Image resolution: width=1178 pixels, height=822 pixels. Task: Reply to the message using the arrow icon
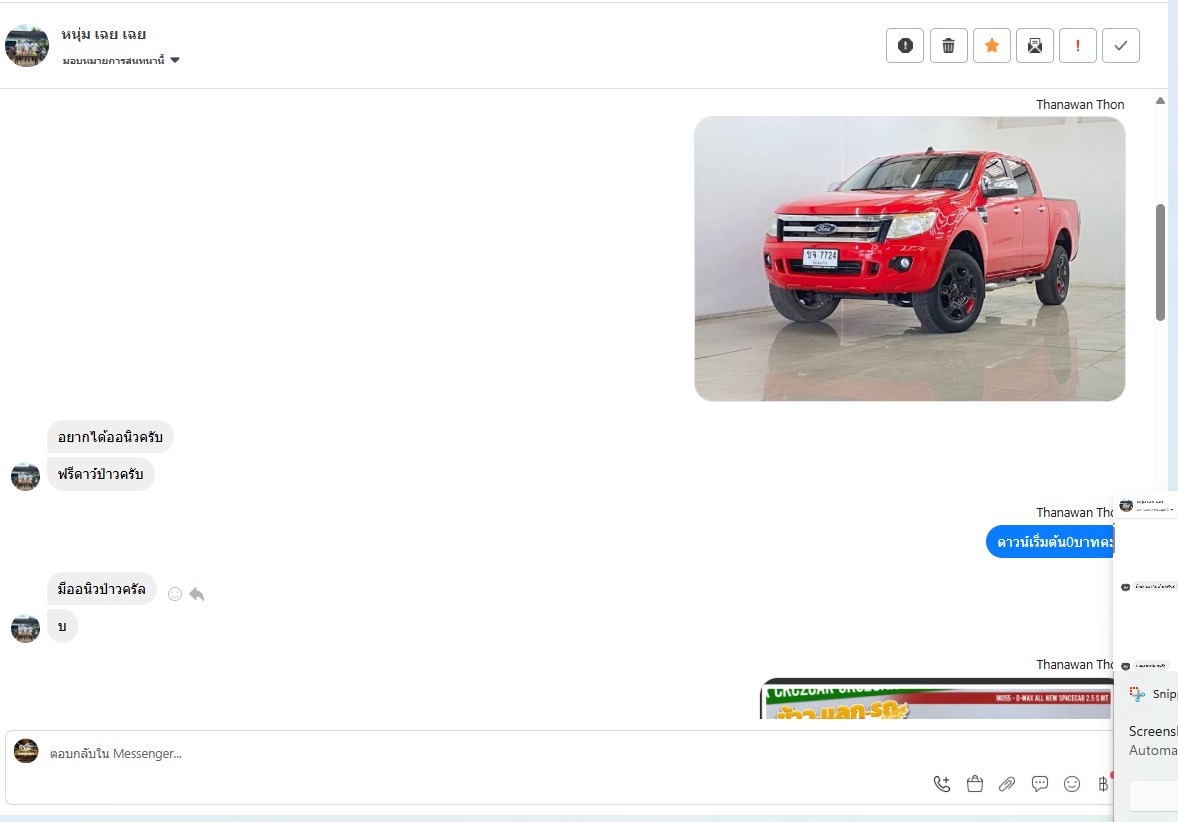197,594
